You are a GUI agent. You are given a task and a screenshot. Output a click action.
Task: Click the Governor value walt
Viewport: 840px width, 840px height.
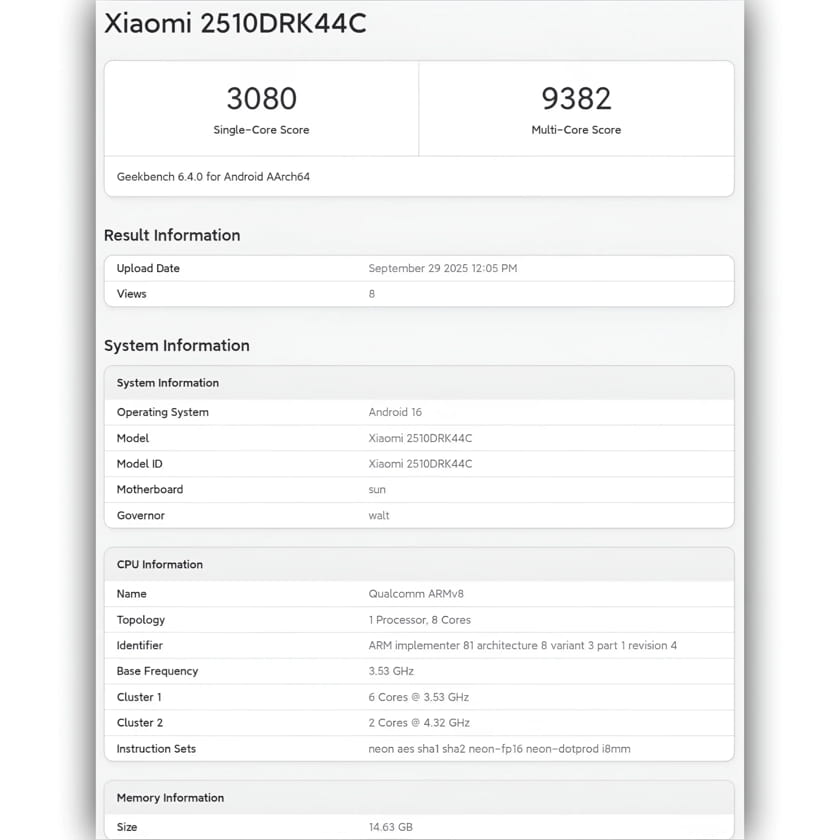point(379,516)
